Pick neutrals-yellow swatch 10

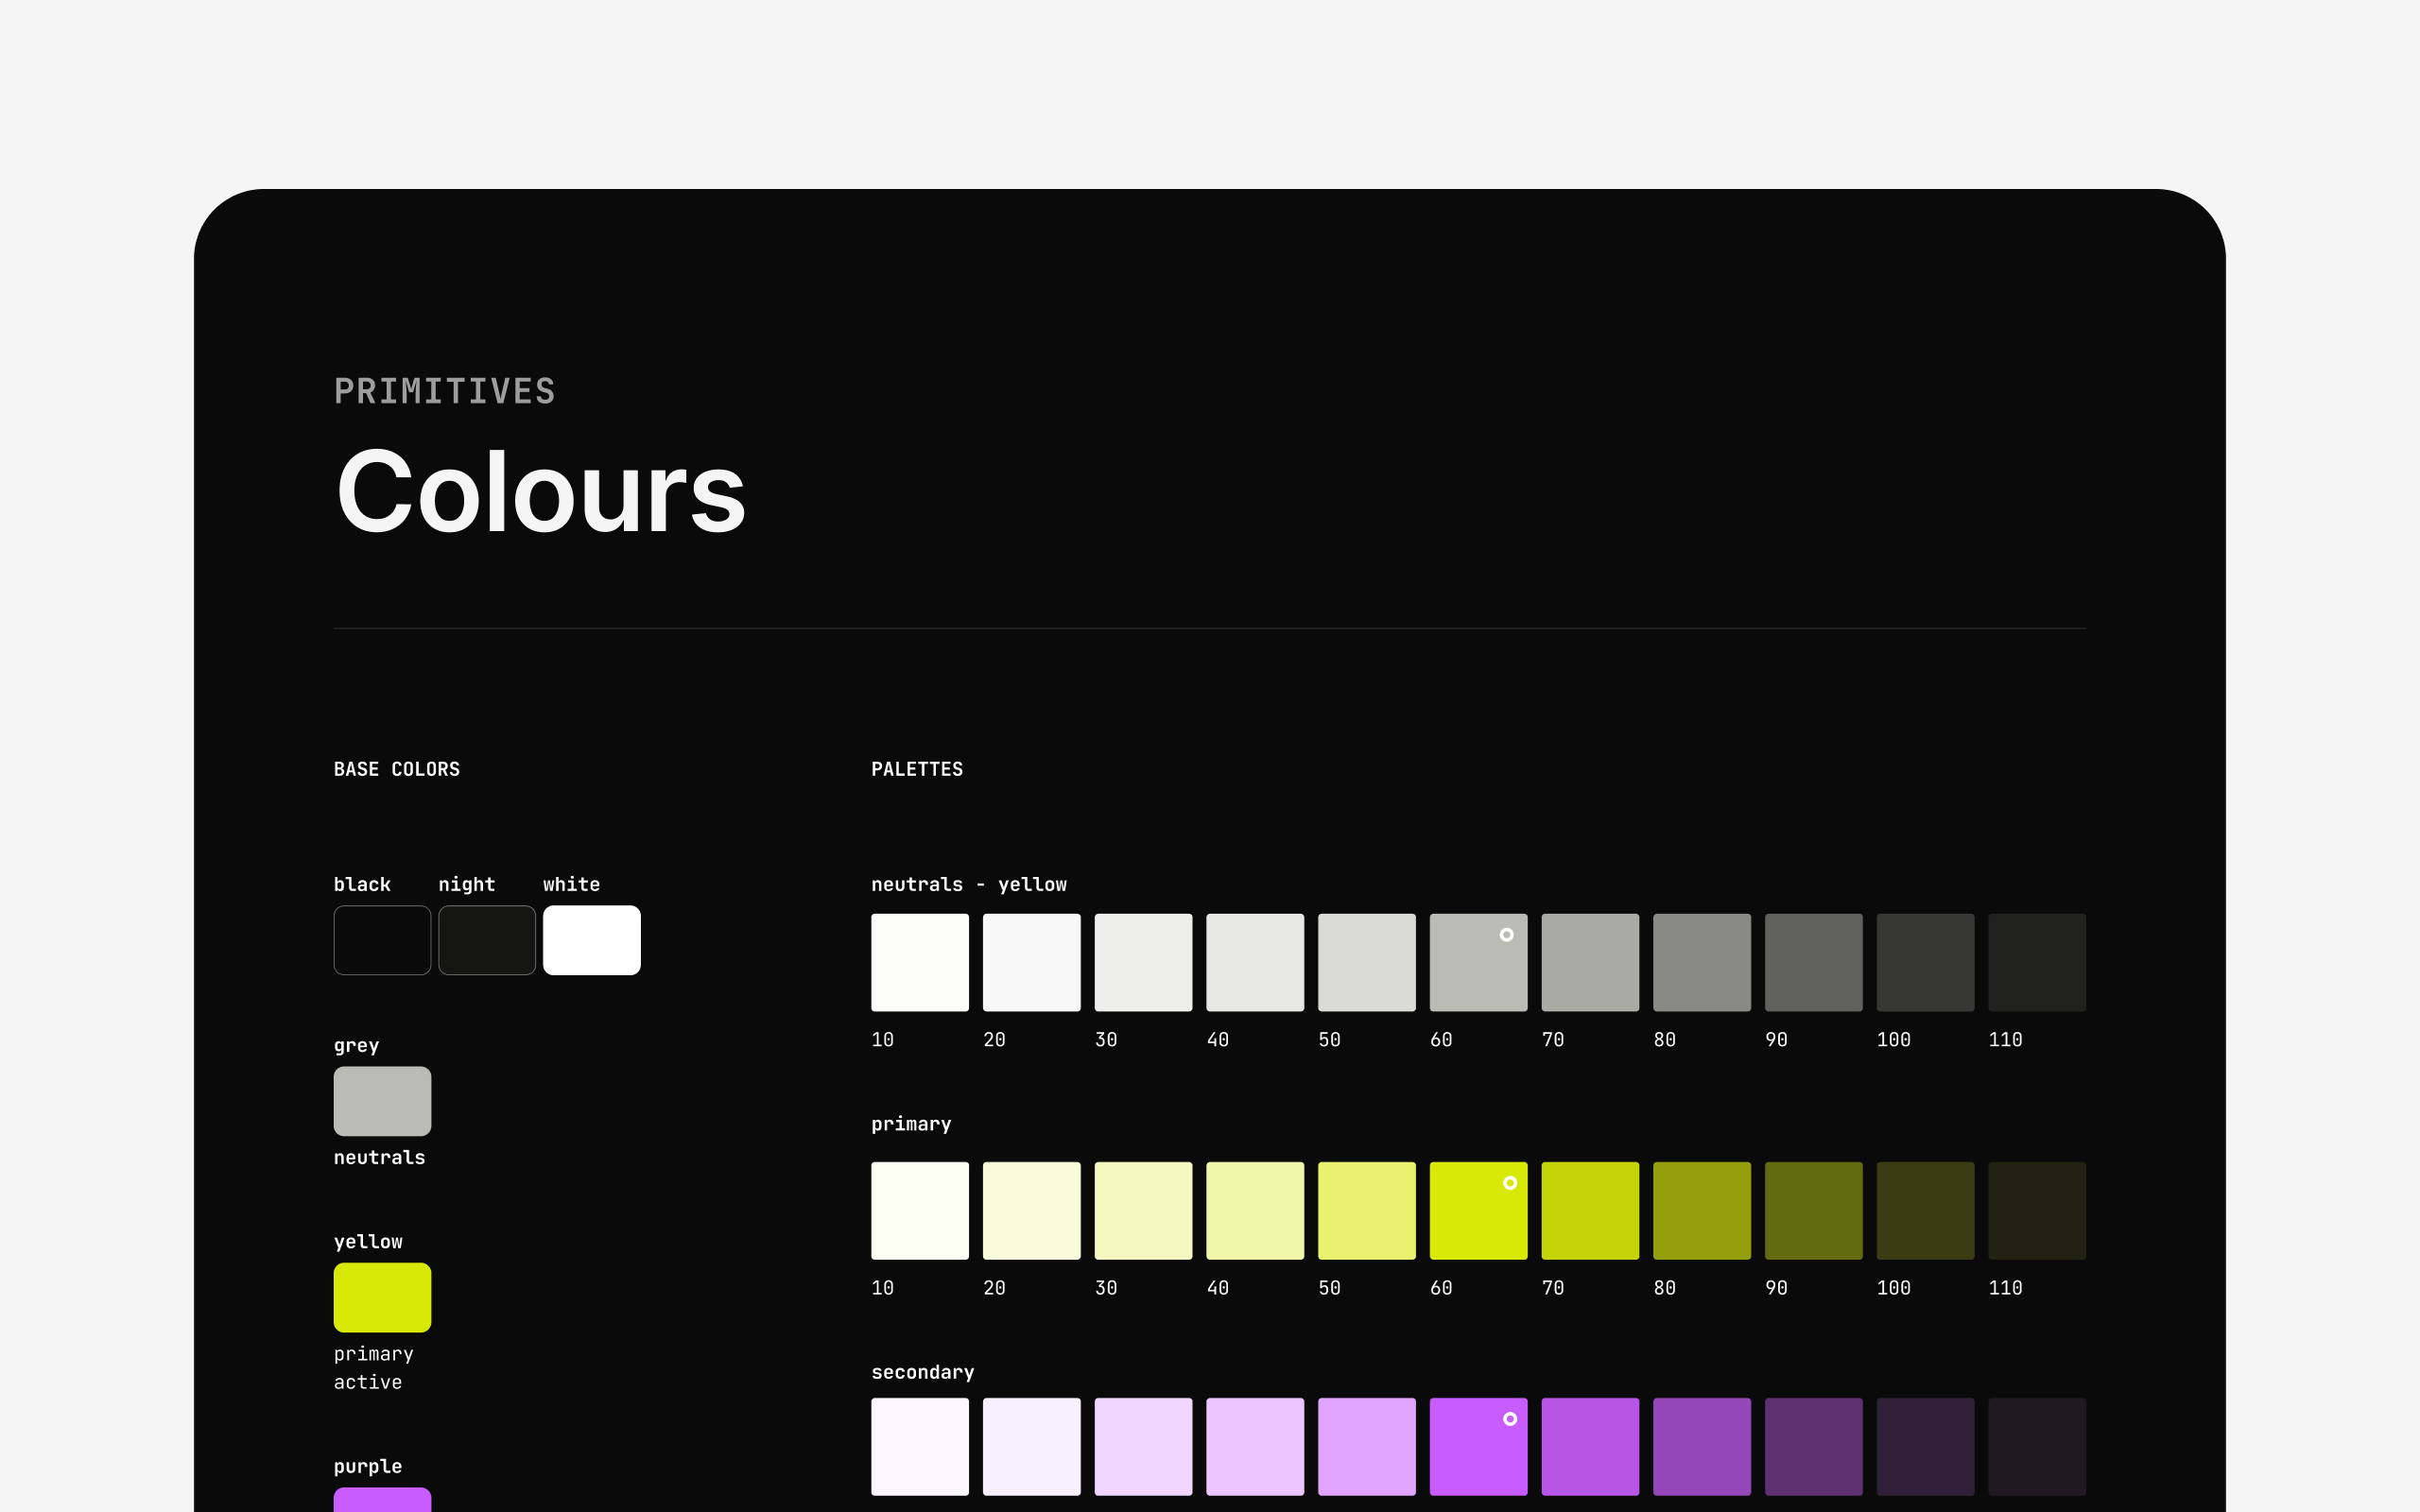920,962
